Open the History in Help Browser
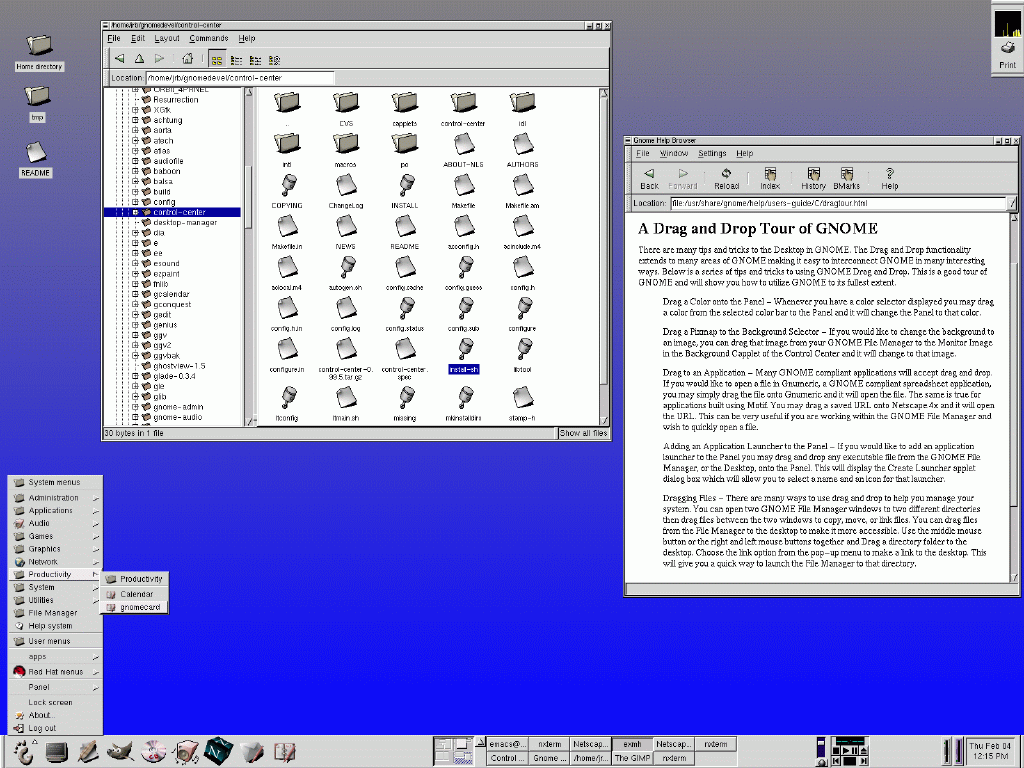1024x768 pixels. coord(813,178)
